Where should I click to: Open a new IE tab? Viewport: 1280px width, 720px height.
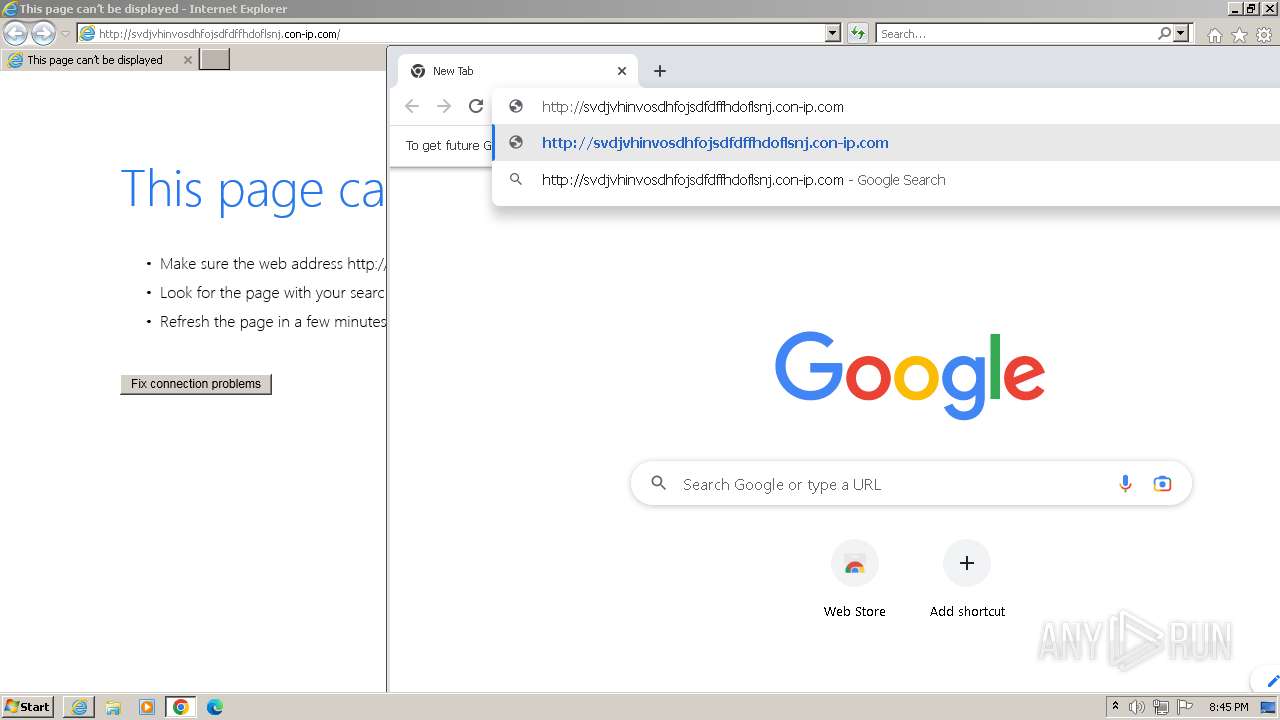coord(215,60)
